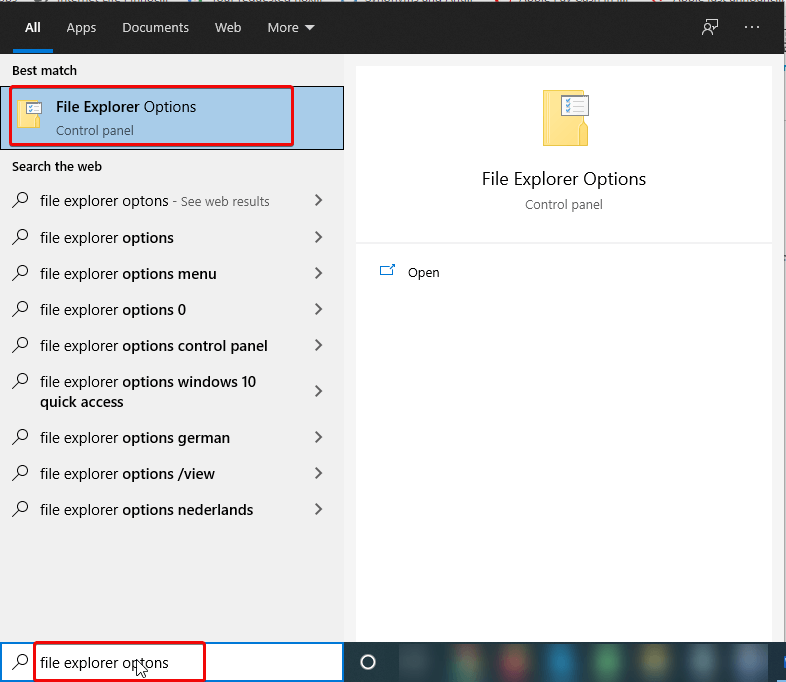Click the large File Explorer Options folder icon
Screen dimensions: 786x682
[565, 118]
